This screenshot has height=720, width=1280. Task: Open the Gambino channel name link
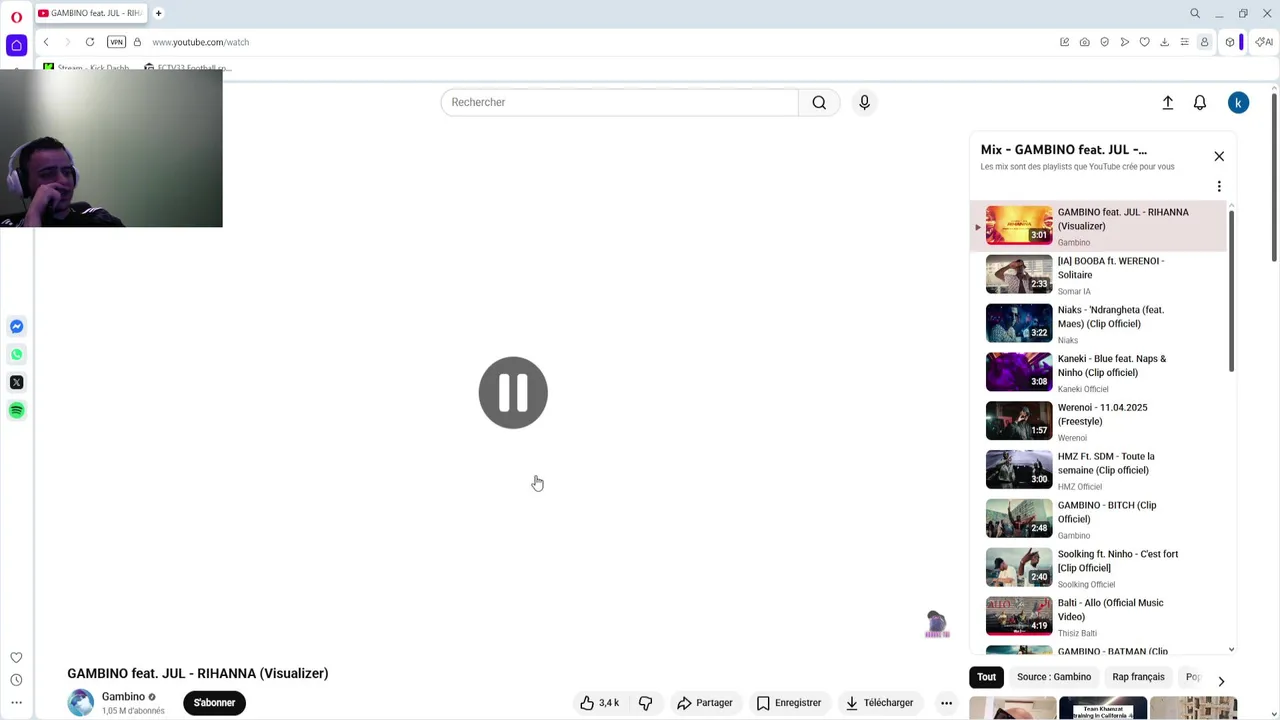click(123, 697)
